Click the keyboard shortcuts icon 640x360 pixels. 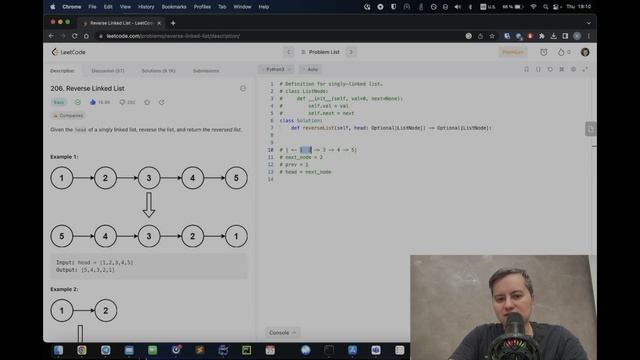[562, 69]
